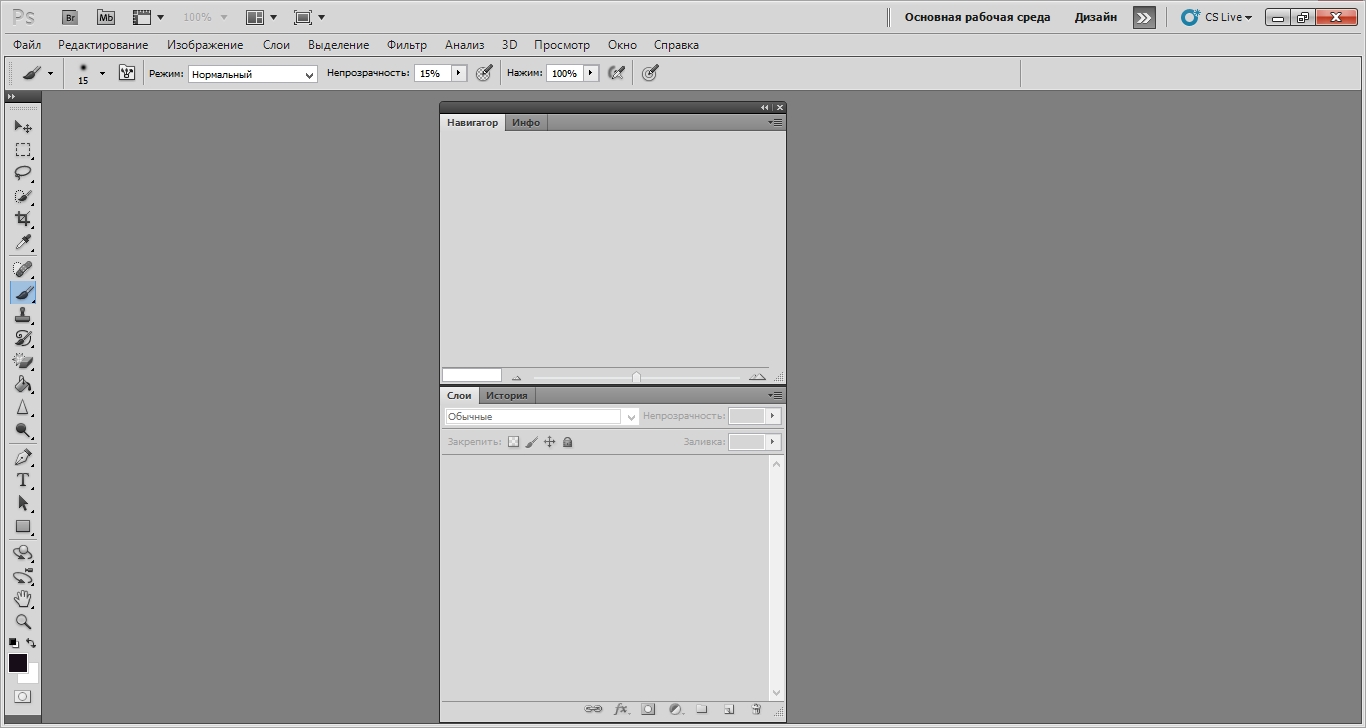Open the Нажим flow slider arrow
The height and width of the screenshot is (728, 1366).
click(x=591, y=73)
